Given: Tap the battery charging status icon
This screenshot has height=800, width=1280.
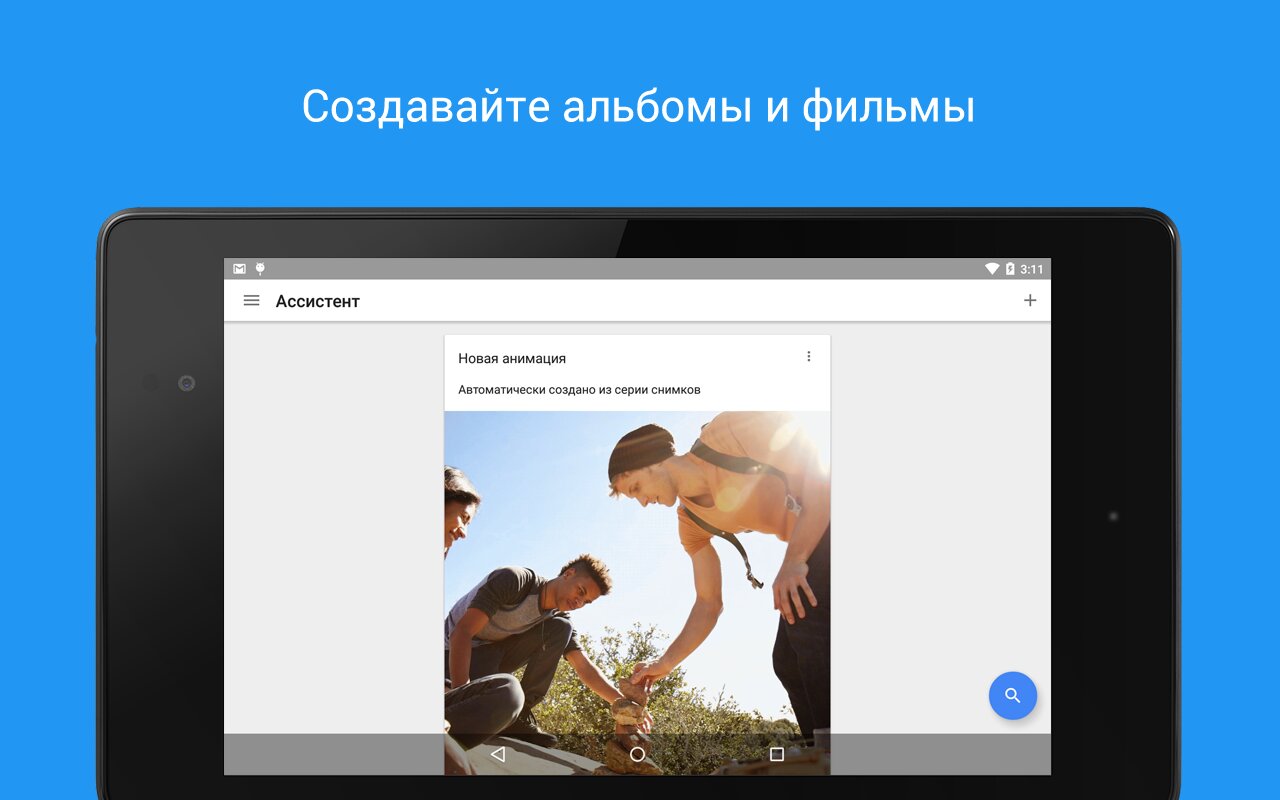Looking at the screenshot, I should (1010, 269).
